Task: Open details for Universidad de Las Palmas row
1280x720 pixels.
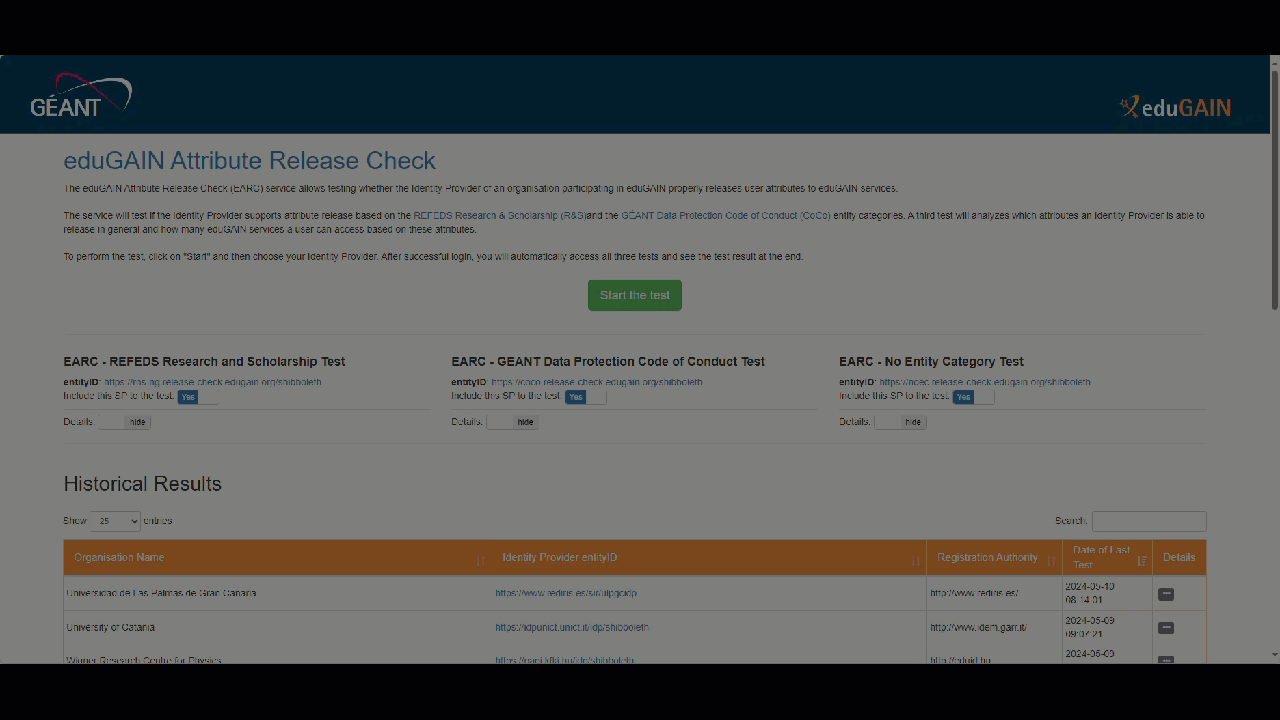Action: point(1165,594)
